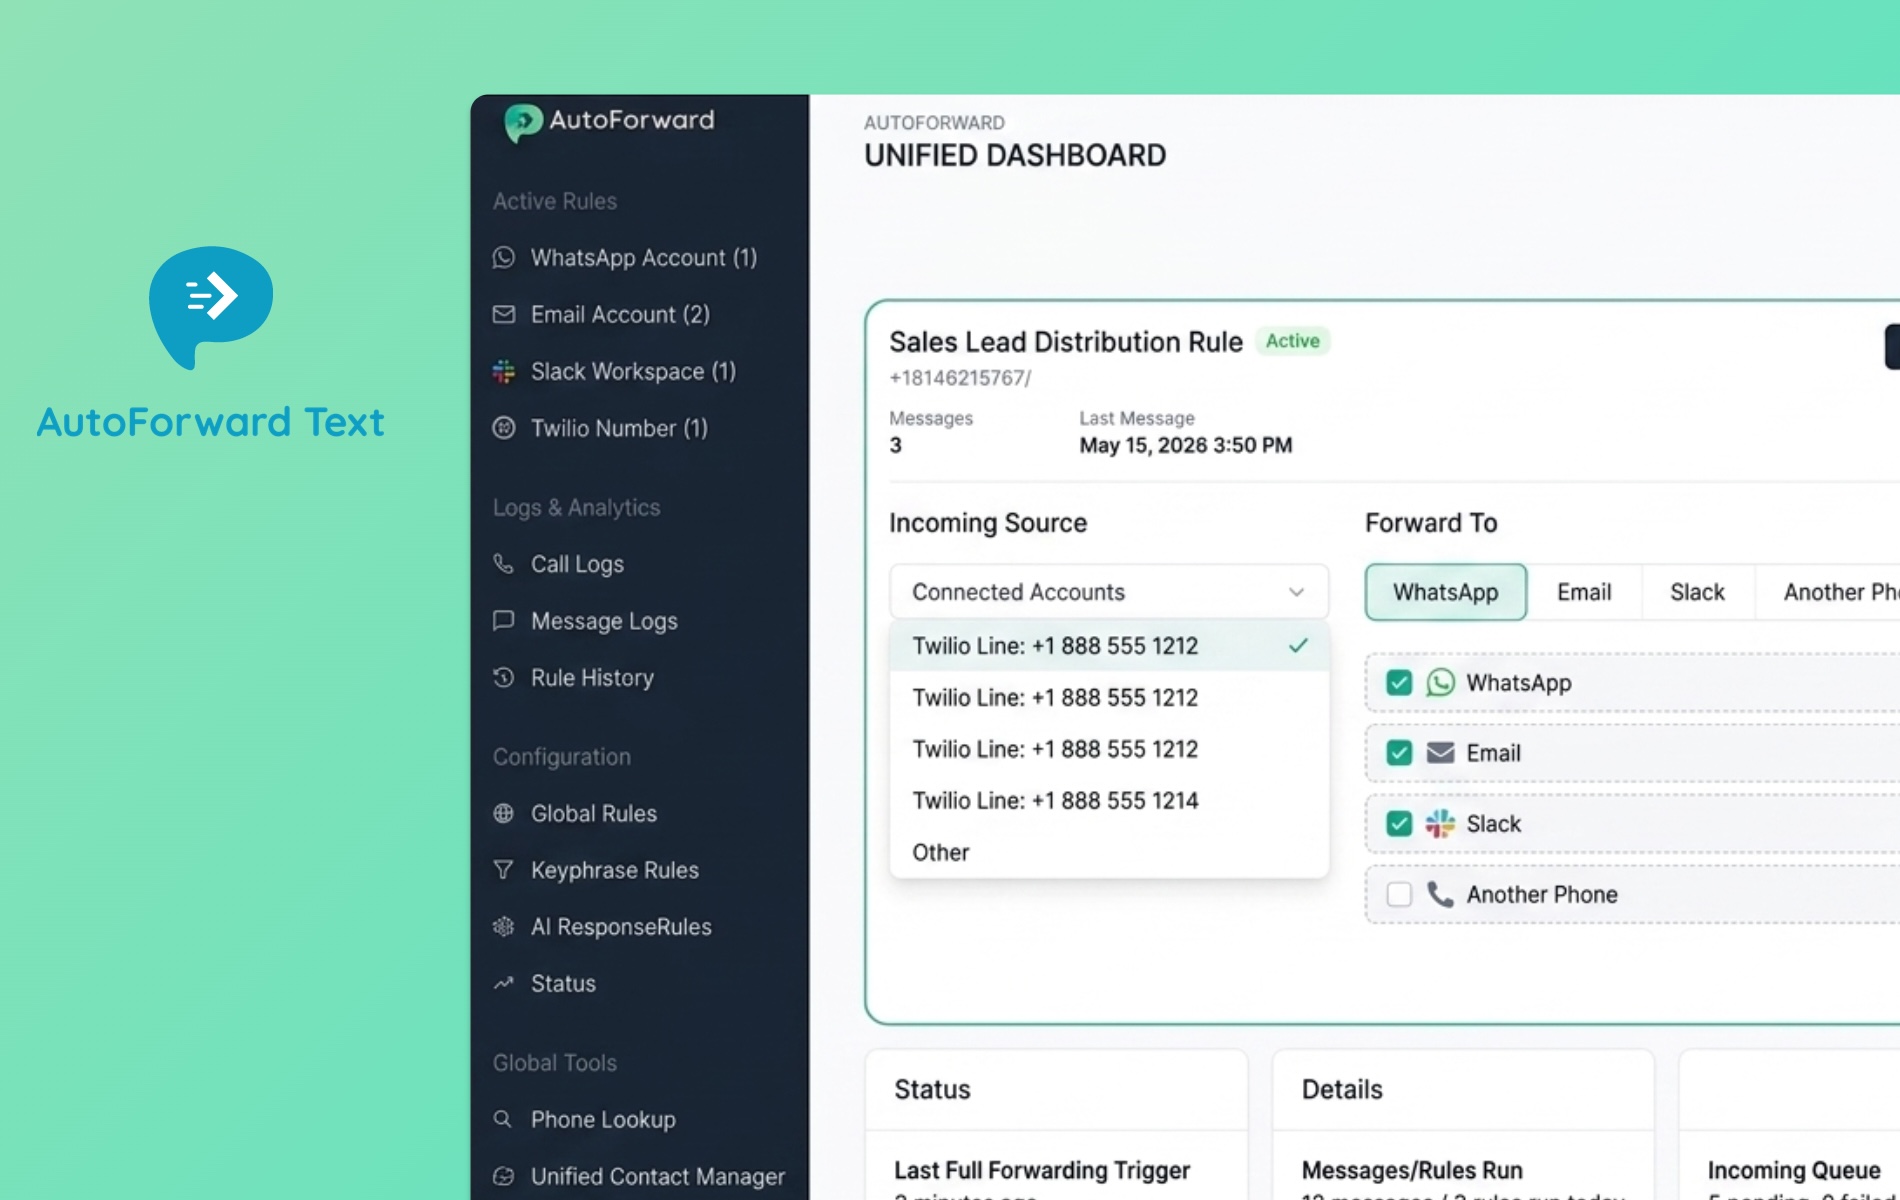1900x1200 pixels.
Task: Click the envelope icon in Email row
Action: click(x=1440, y=753)
